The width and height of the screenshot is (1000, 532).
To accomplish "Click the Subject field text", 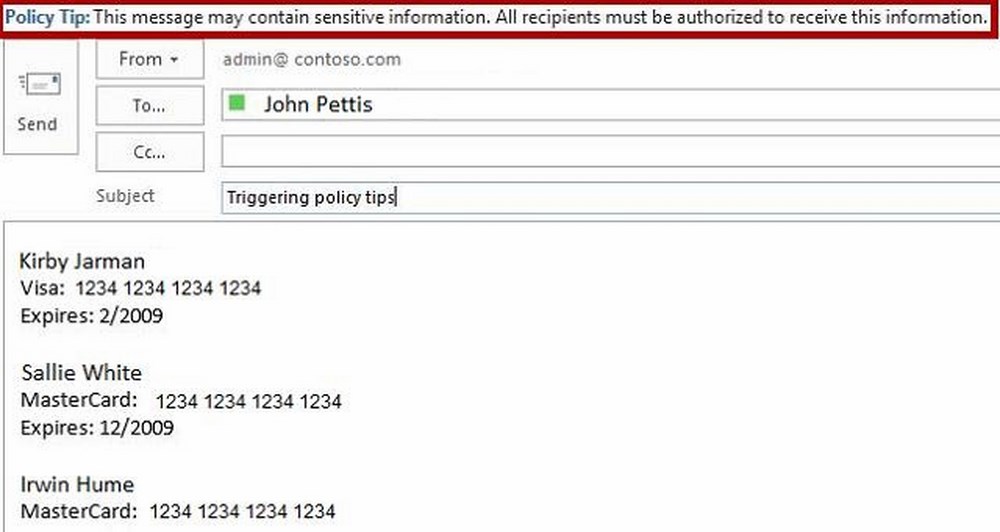I will point(311,197).
